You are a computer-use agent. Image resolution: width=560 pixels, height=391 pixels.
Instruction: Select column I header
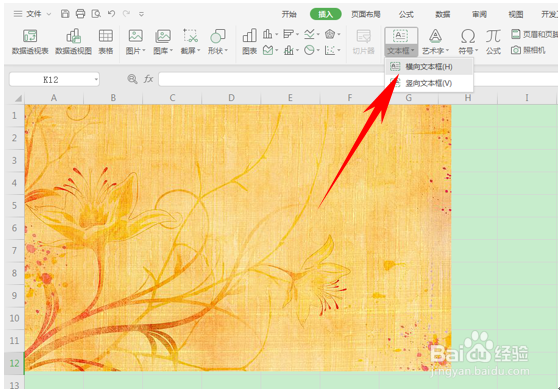tap(527, 98)
